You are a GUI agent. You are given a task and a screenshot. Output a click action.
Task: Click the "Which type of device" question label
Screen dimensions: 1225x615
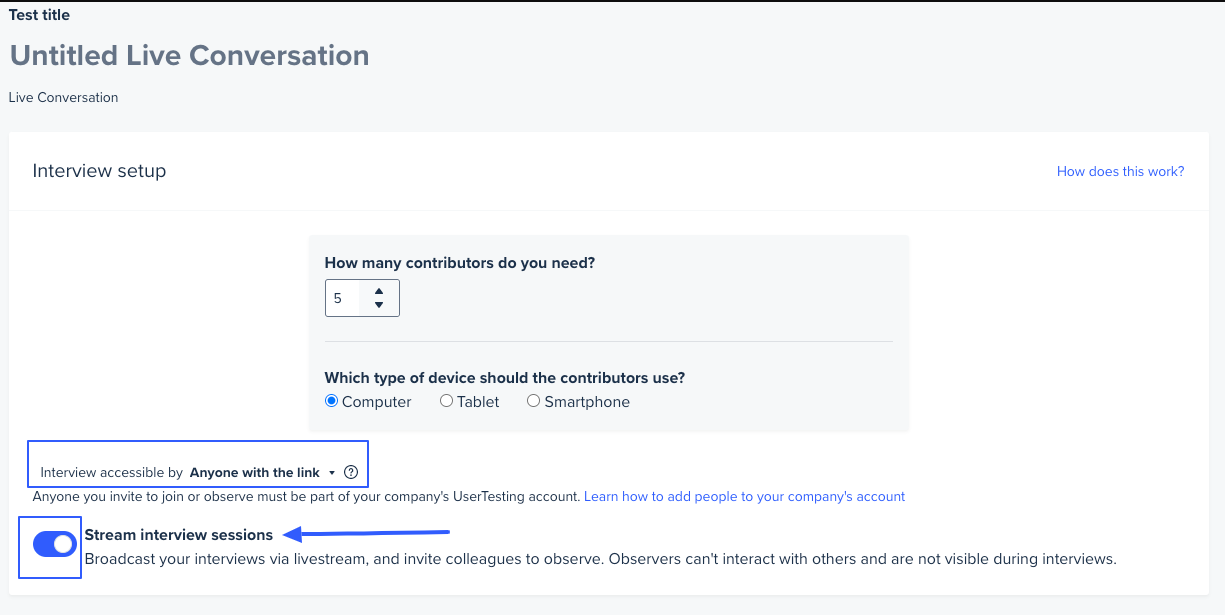click(x=504, y=378)
